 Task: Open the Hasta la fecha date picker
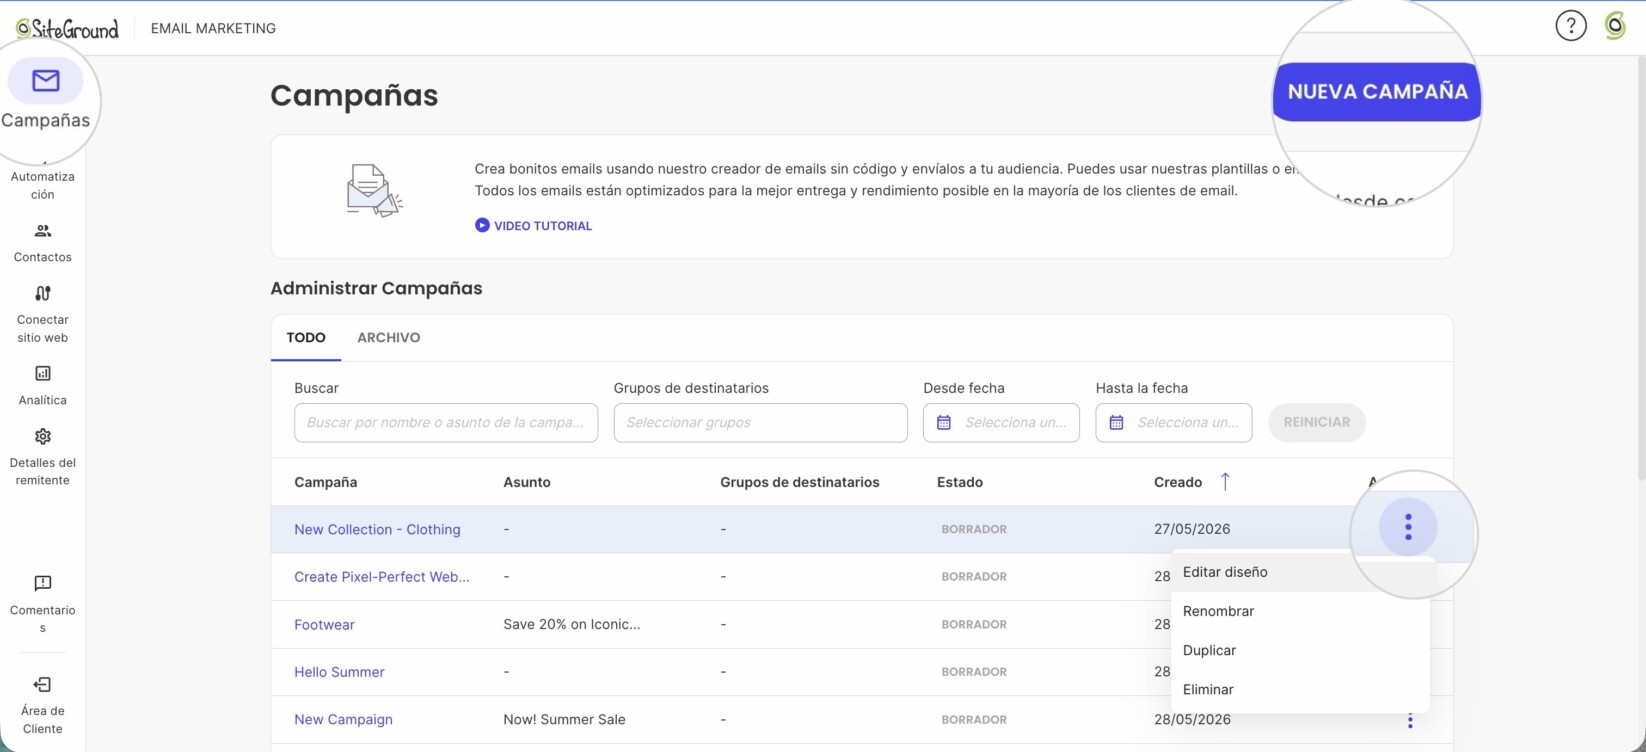click(1174, 423)
